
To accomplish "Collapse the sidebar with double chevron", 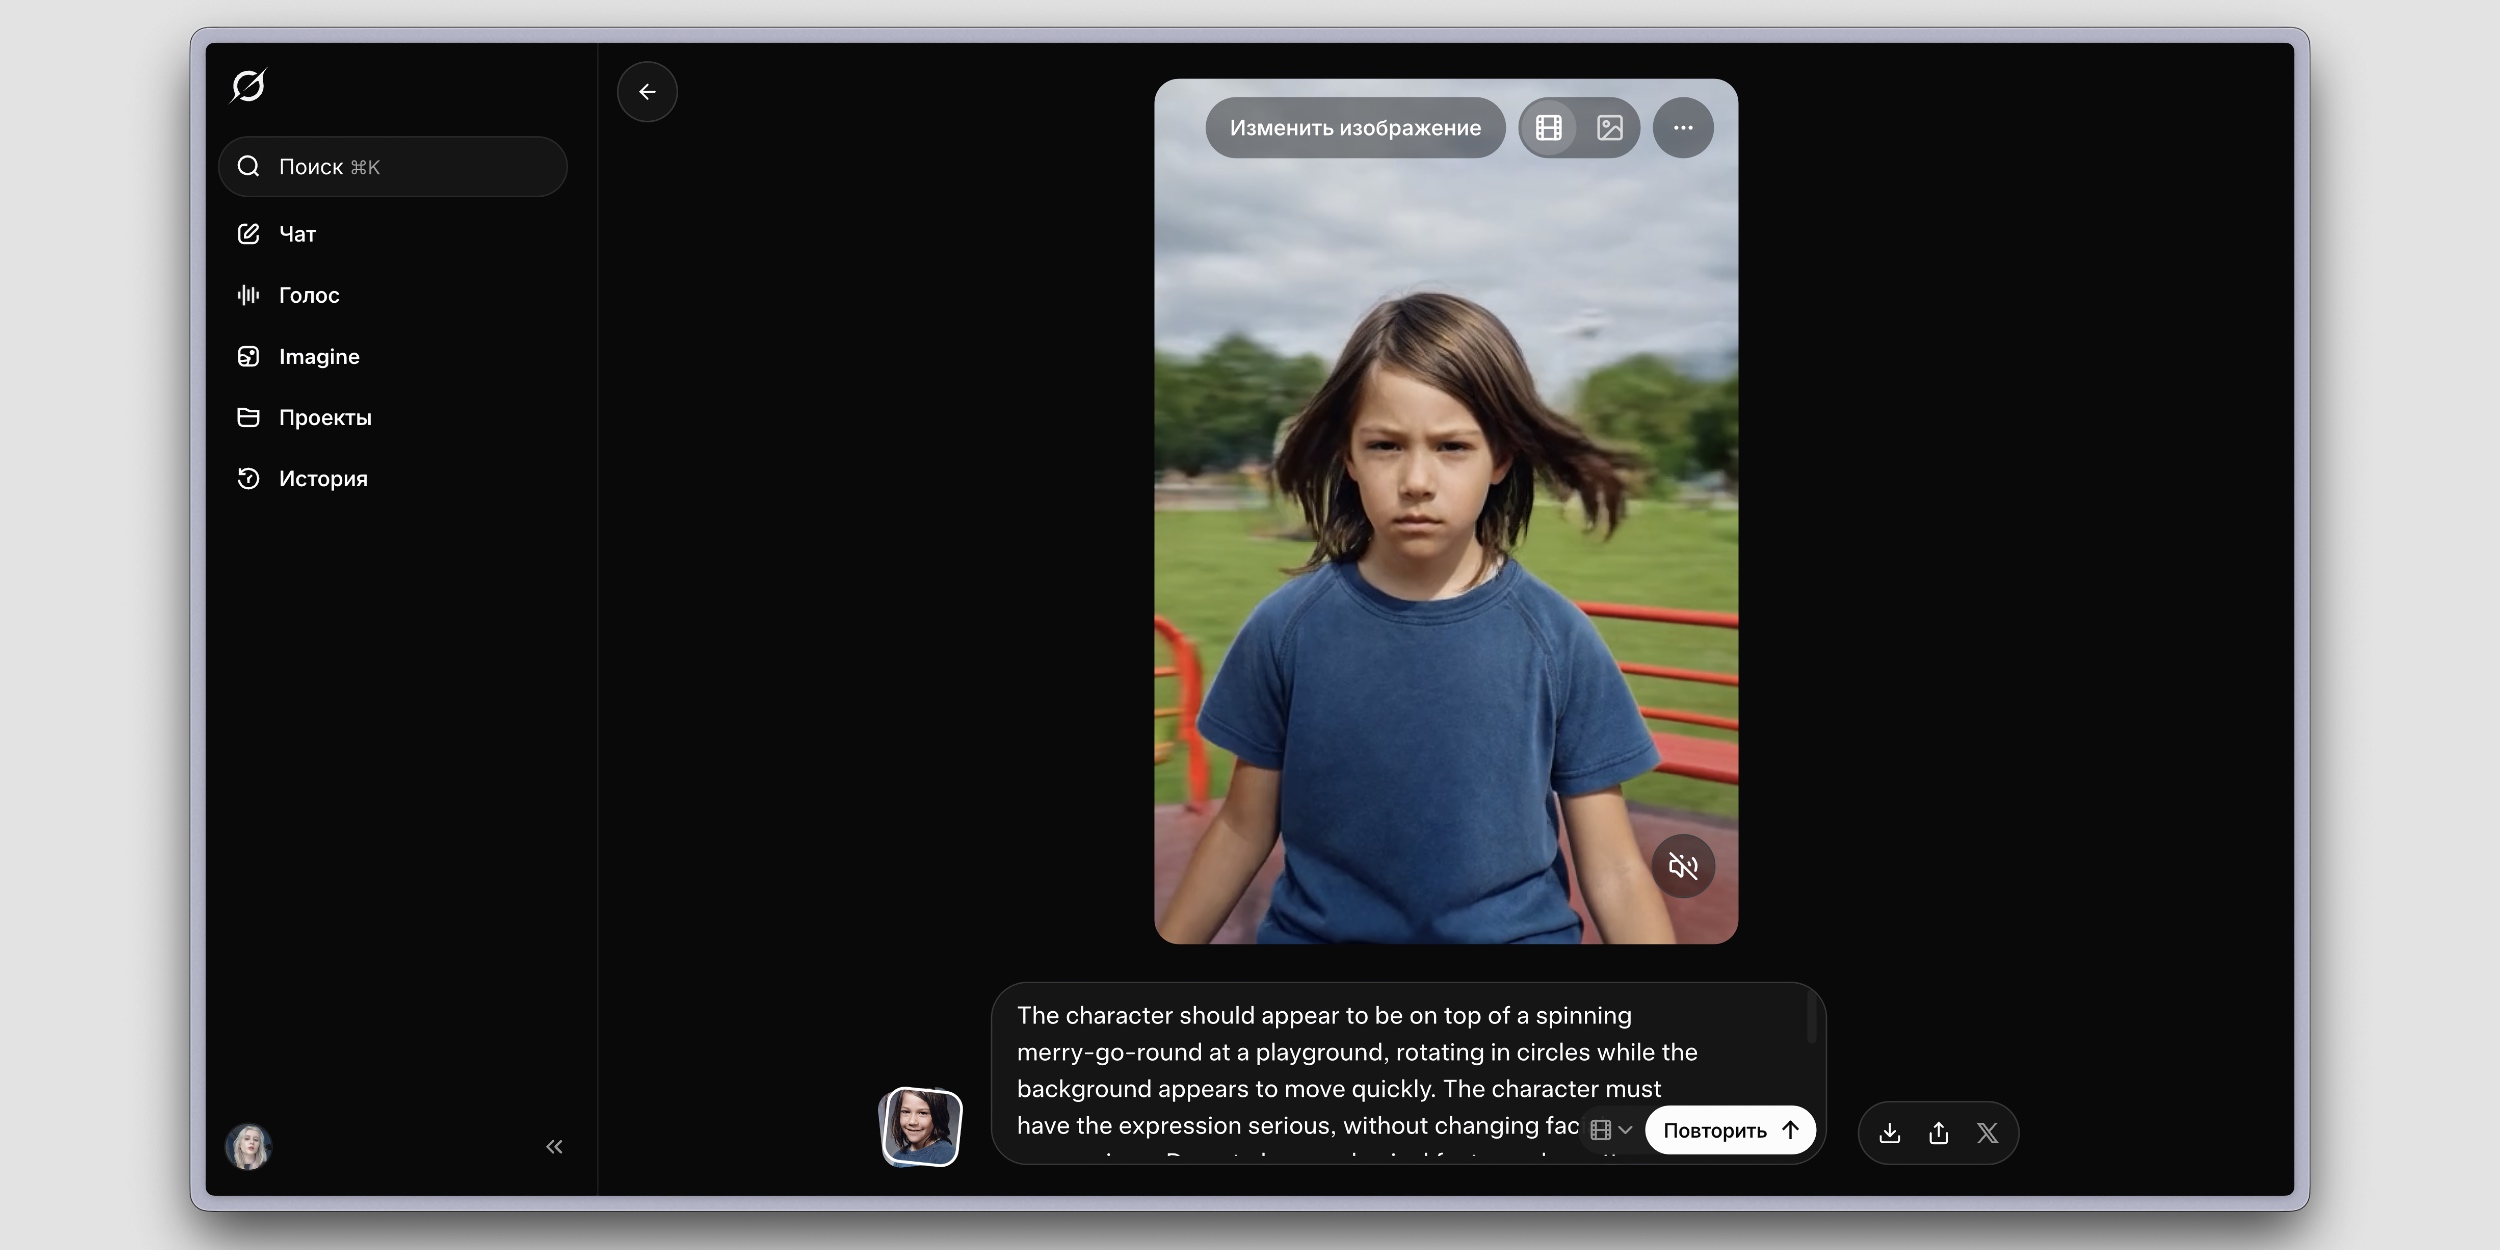I will [554, 1147].
